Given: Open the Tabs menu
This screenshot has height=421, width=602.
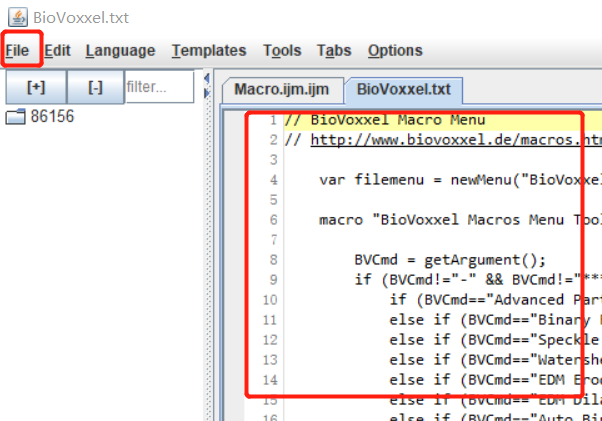Looking at the screenshot, I should tap(334, 51).
